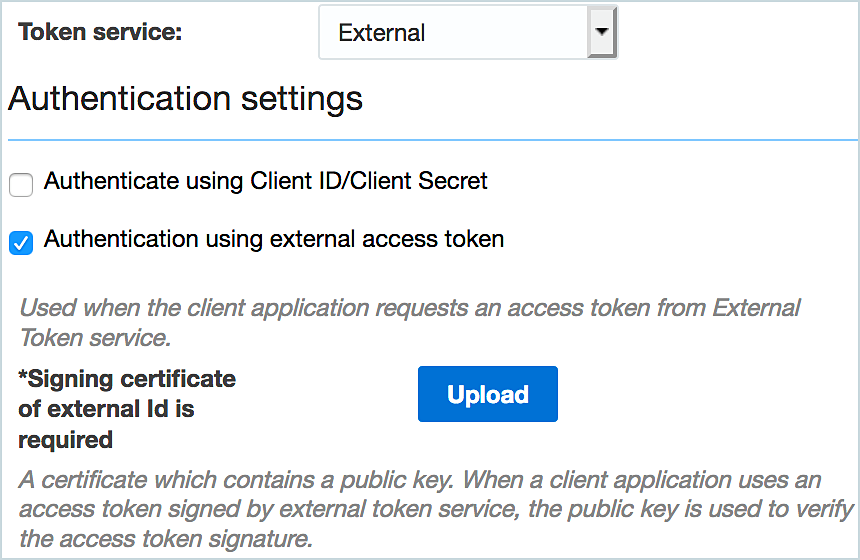Click "Authentication using external access token" label
The image size is (860, 560).
click(274, 239)
